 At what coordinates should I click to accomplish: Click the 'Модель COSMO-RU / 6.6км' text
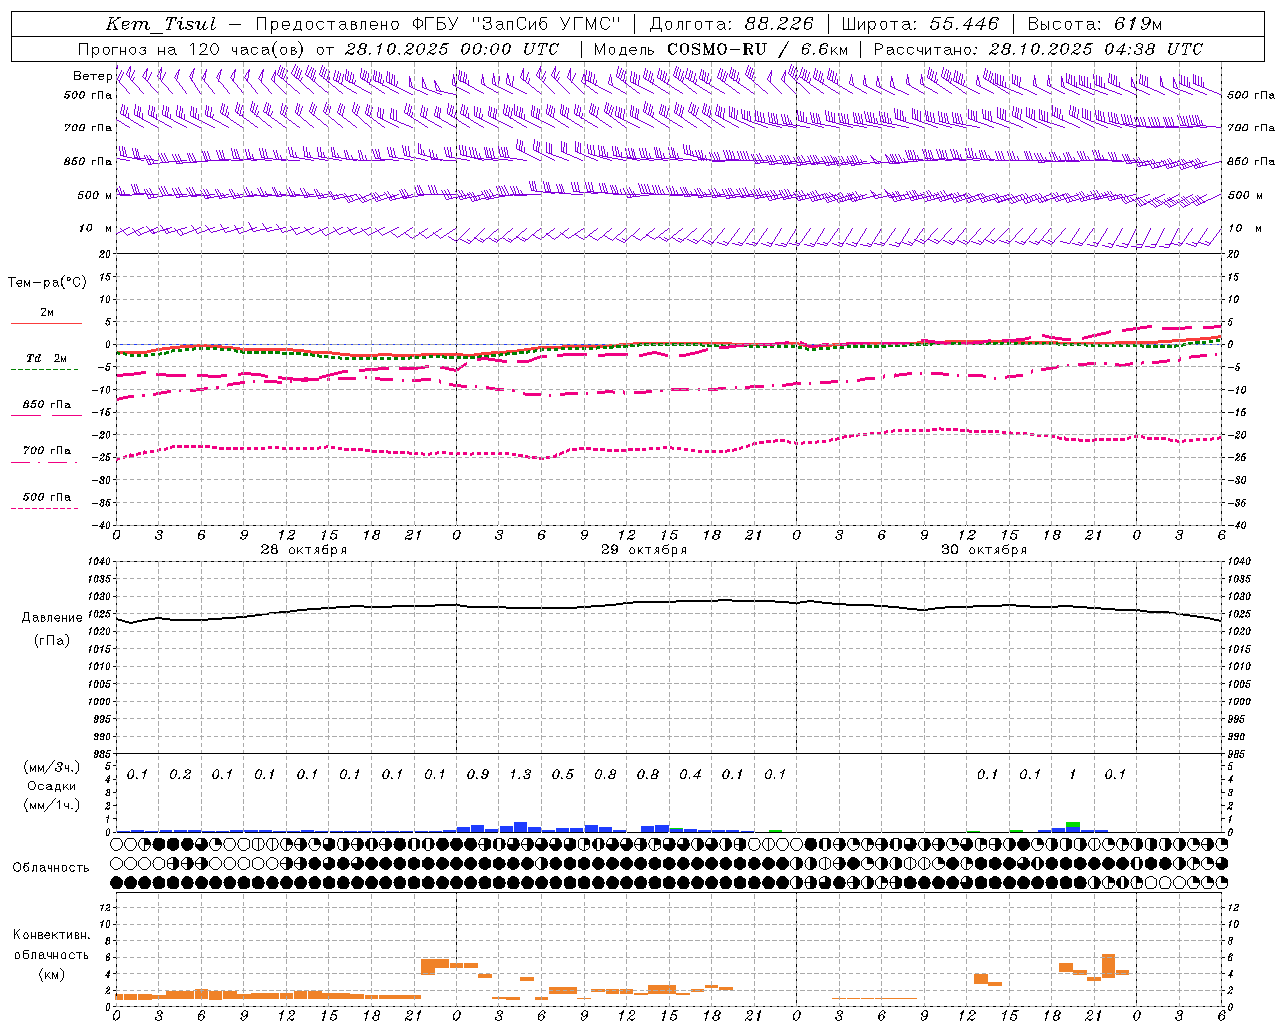pos(721,49)
